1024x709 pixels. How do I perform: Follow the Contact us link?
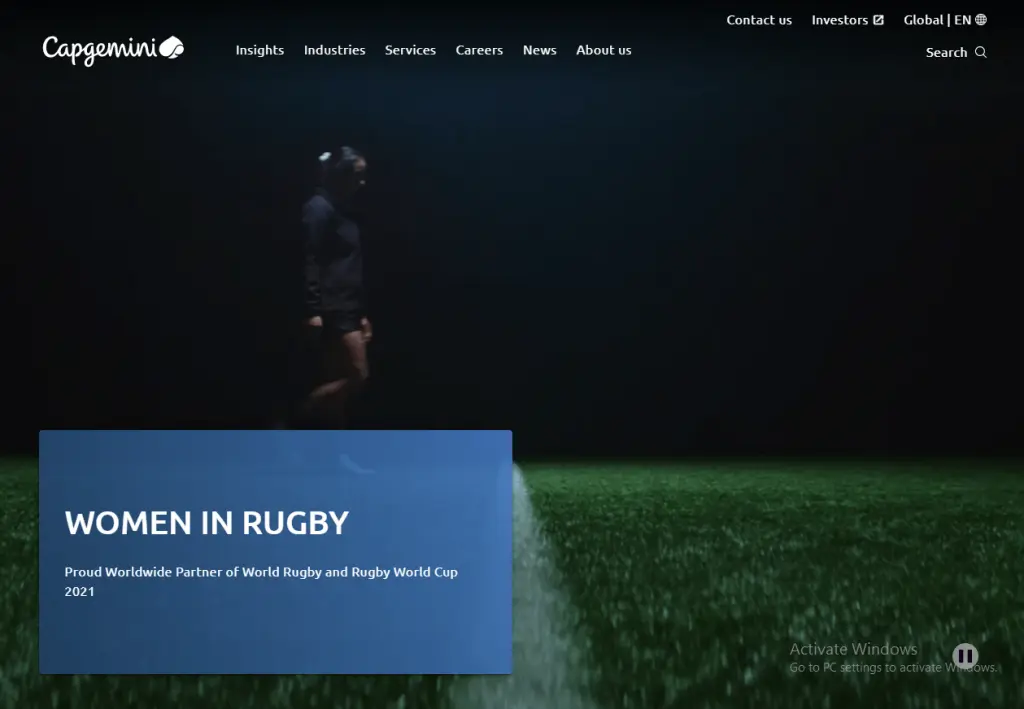759,20
